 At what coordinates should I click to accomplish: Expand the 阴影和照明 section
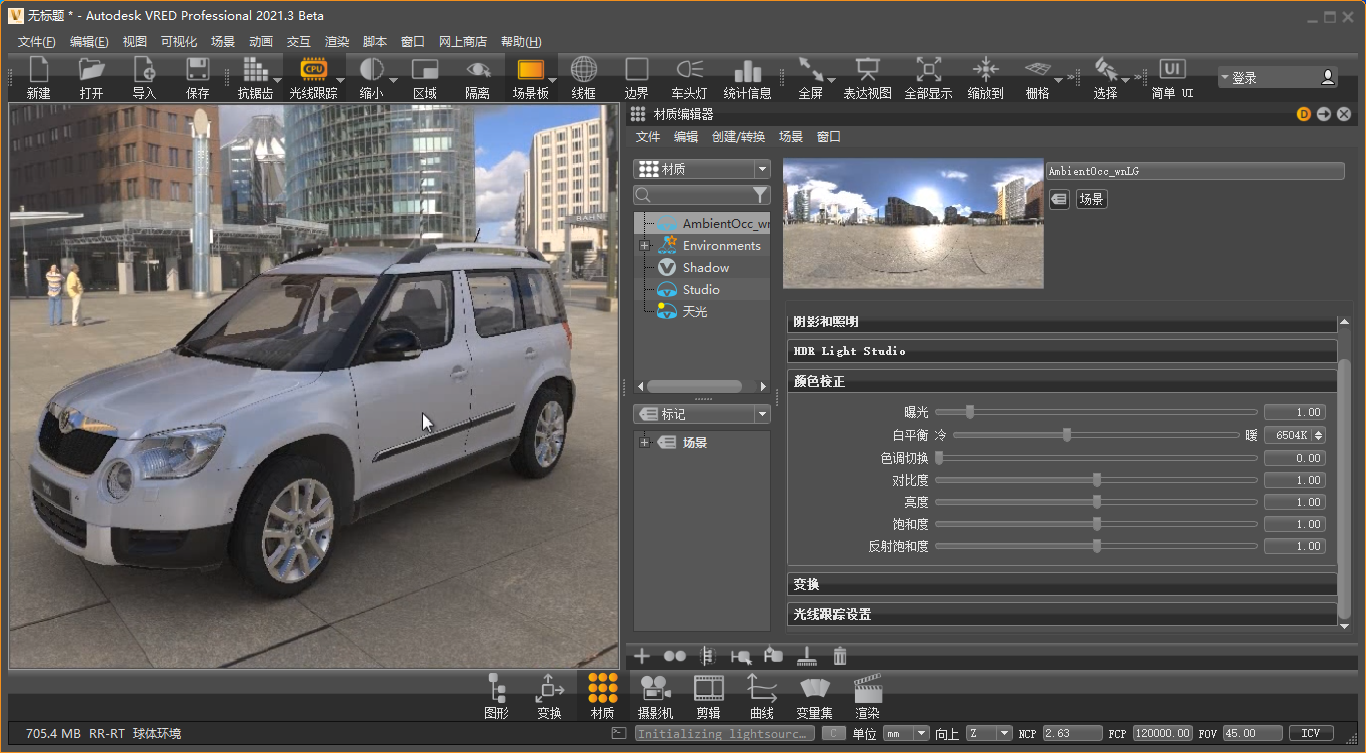click(x=1063, y=322)
